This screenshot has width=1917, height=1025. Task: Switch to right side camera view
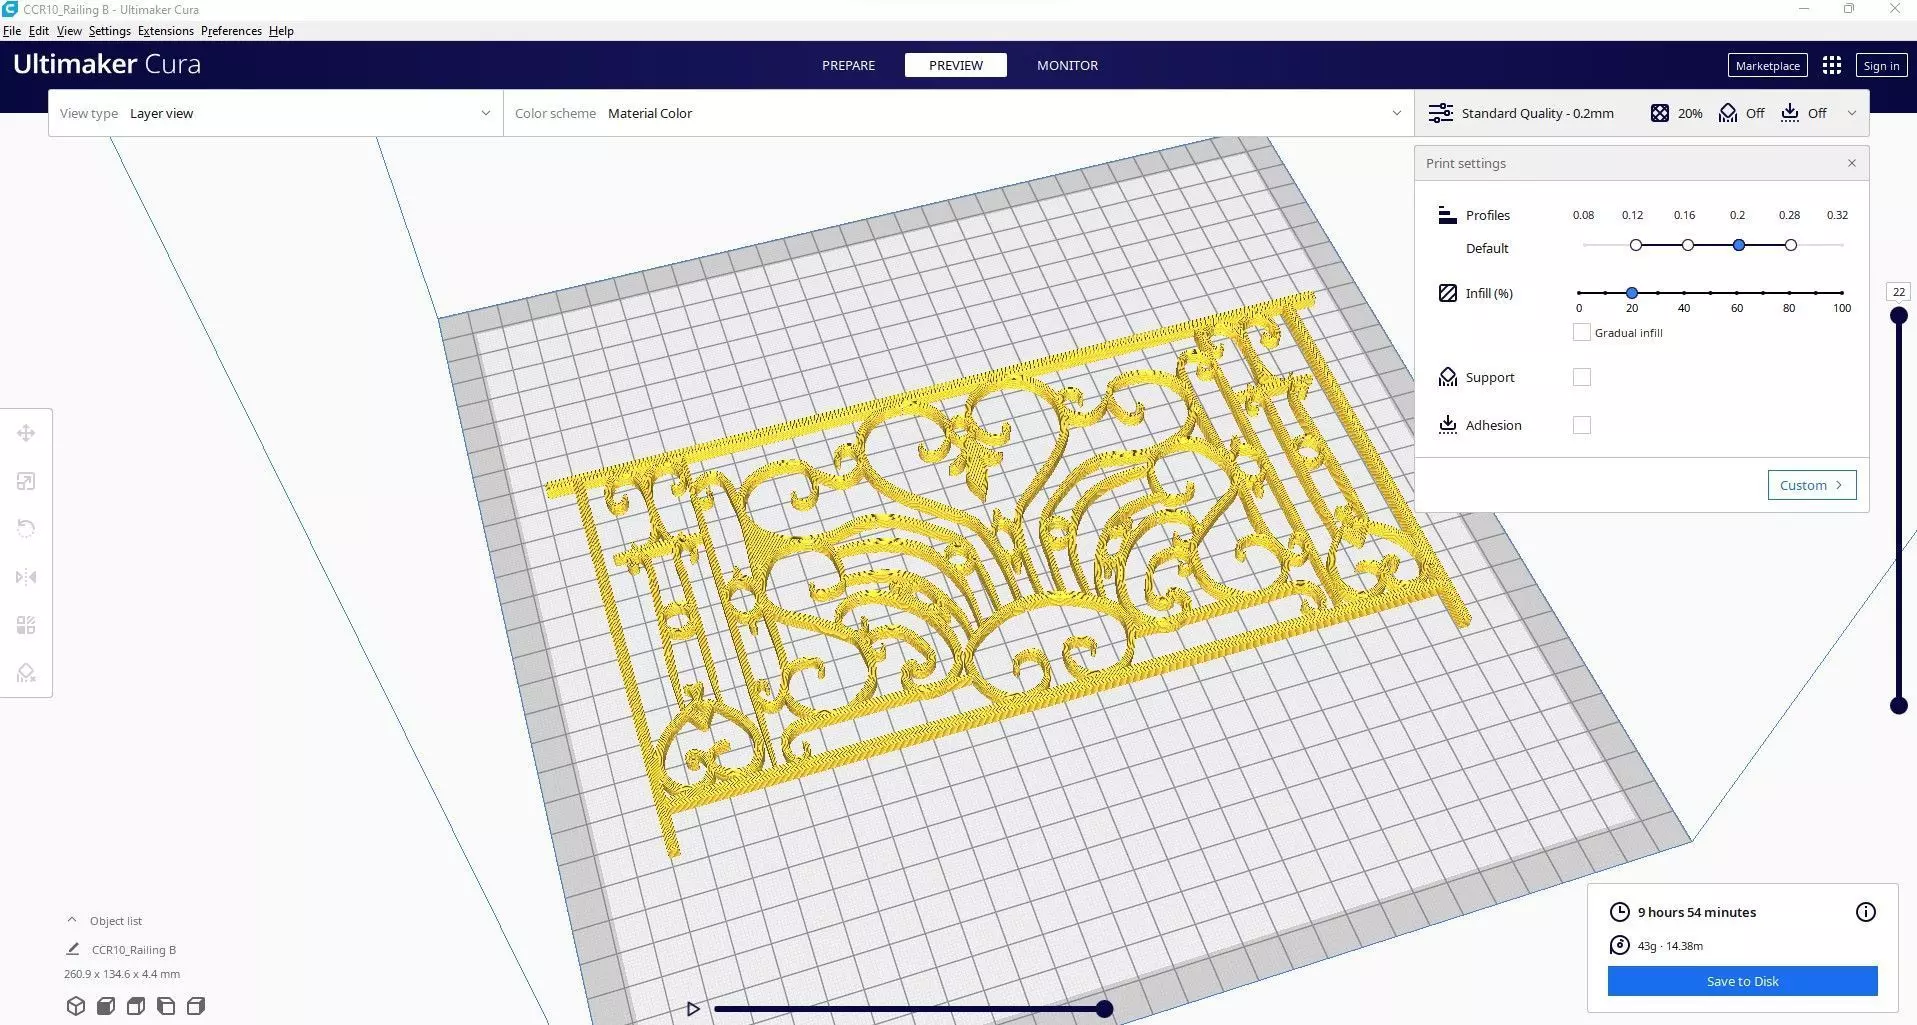coord(196,1006)
